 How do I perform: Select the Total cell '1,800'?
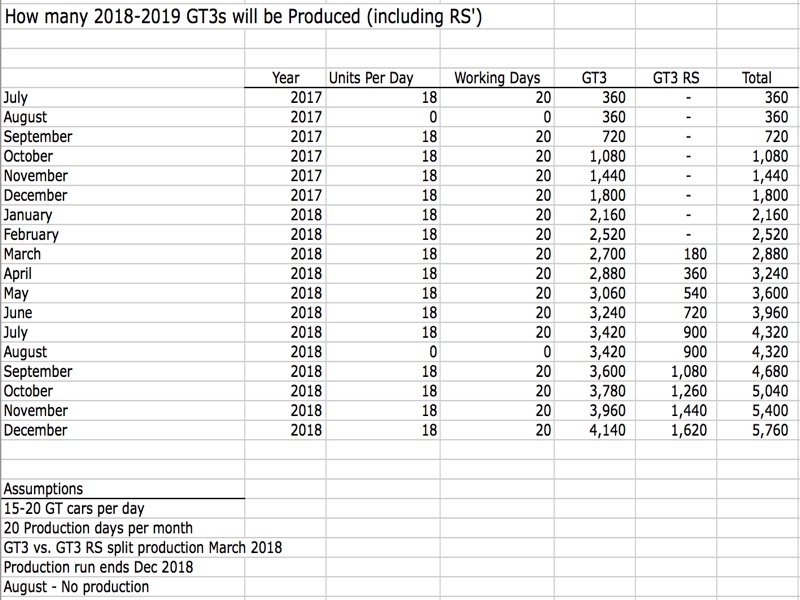coord(770,195)
